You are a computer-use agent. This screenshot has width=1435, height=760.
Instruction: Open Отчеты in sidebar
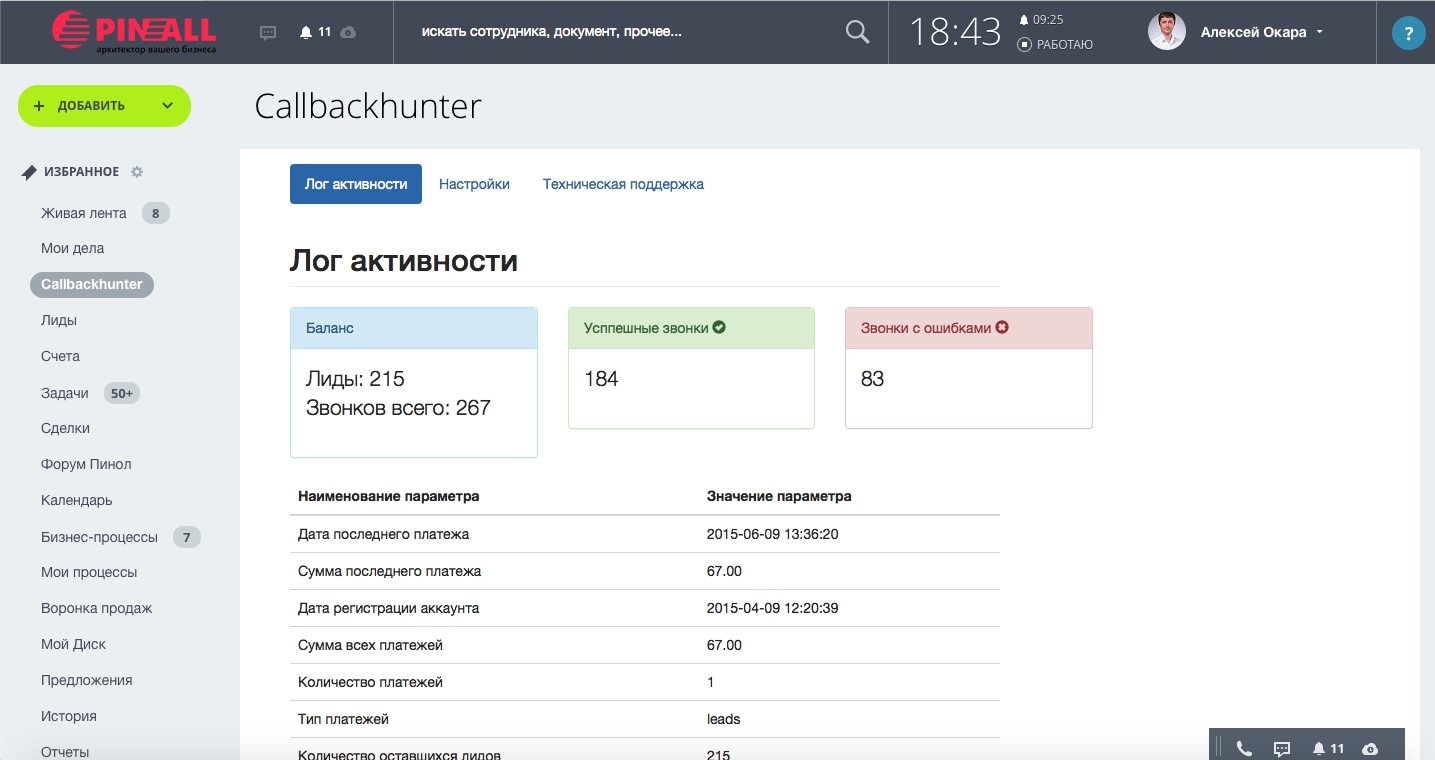(65, 752)
